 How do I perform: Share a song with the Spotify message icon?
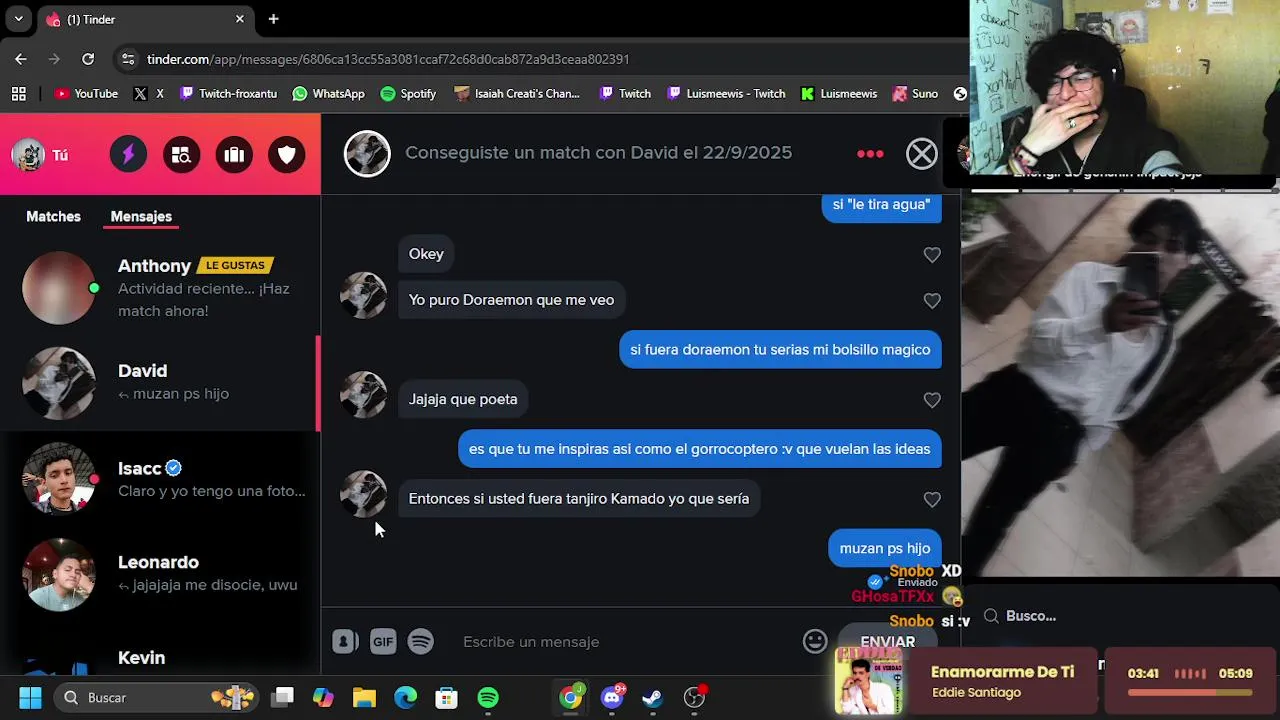421,642
